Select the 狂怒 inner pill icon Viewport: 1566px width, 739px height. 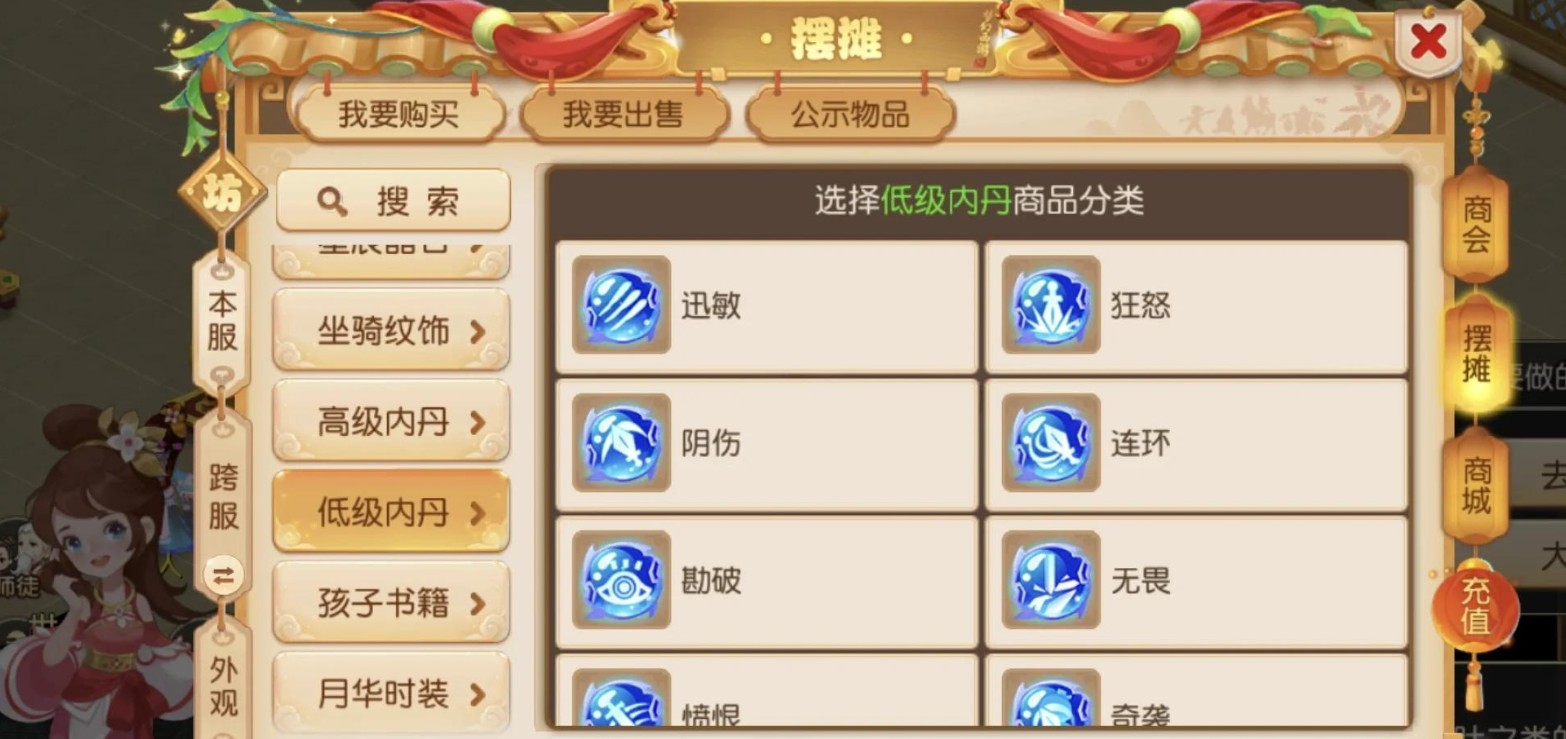click(1051, 304)
